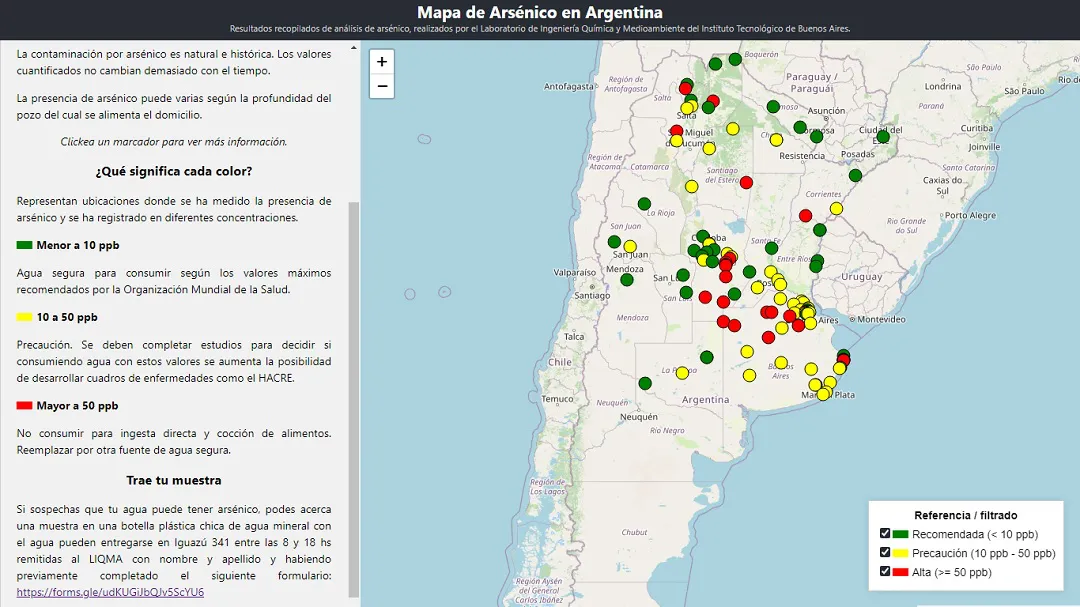Screen dimensions: 1080x607
Task: Zoom out with the minus control
Action: [381, 87]
